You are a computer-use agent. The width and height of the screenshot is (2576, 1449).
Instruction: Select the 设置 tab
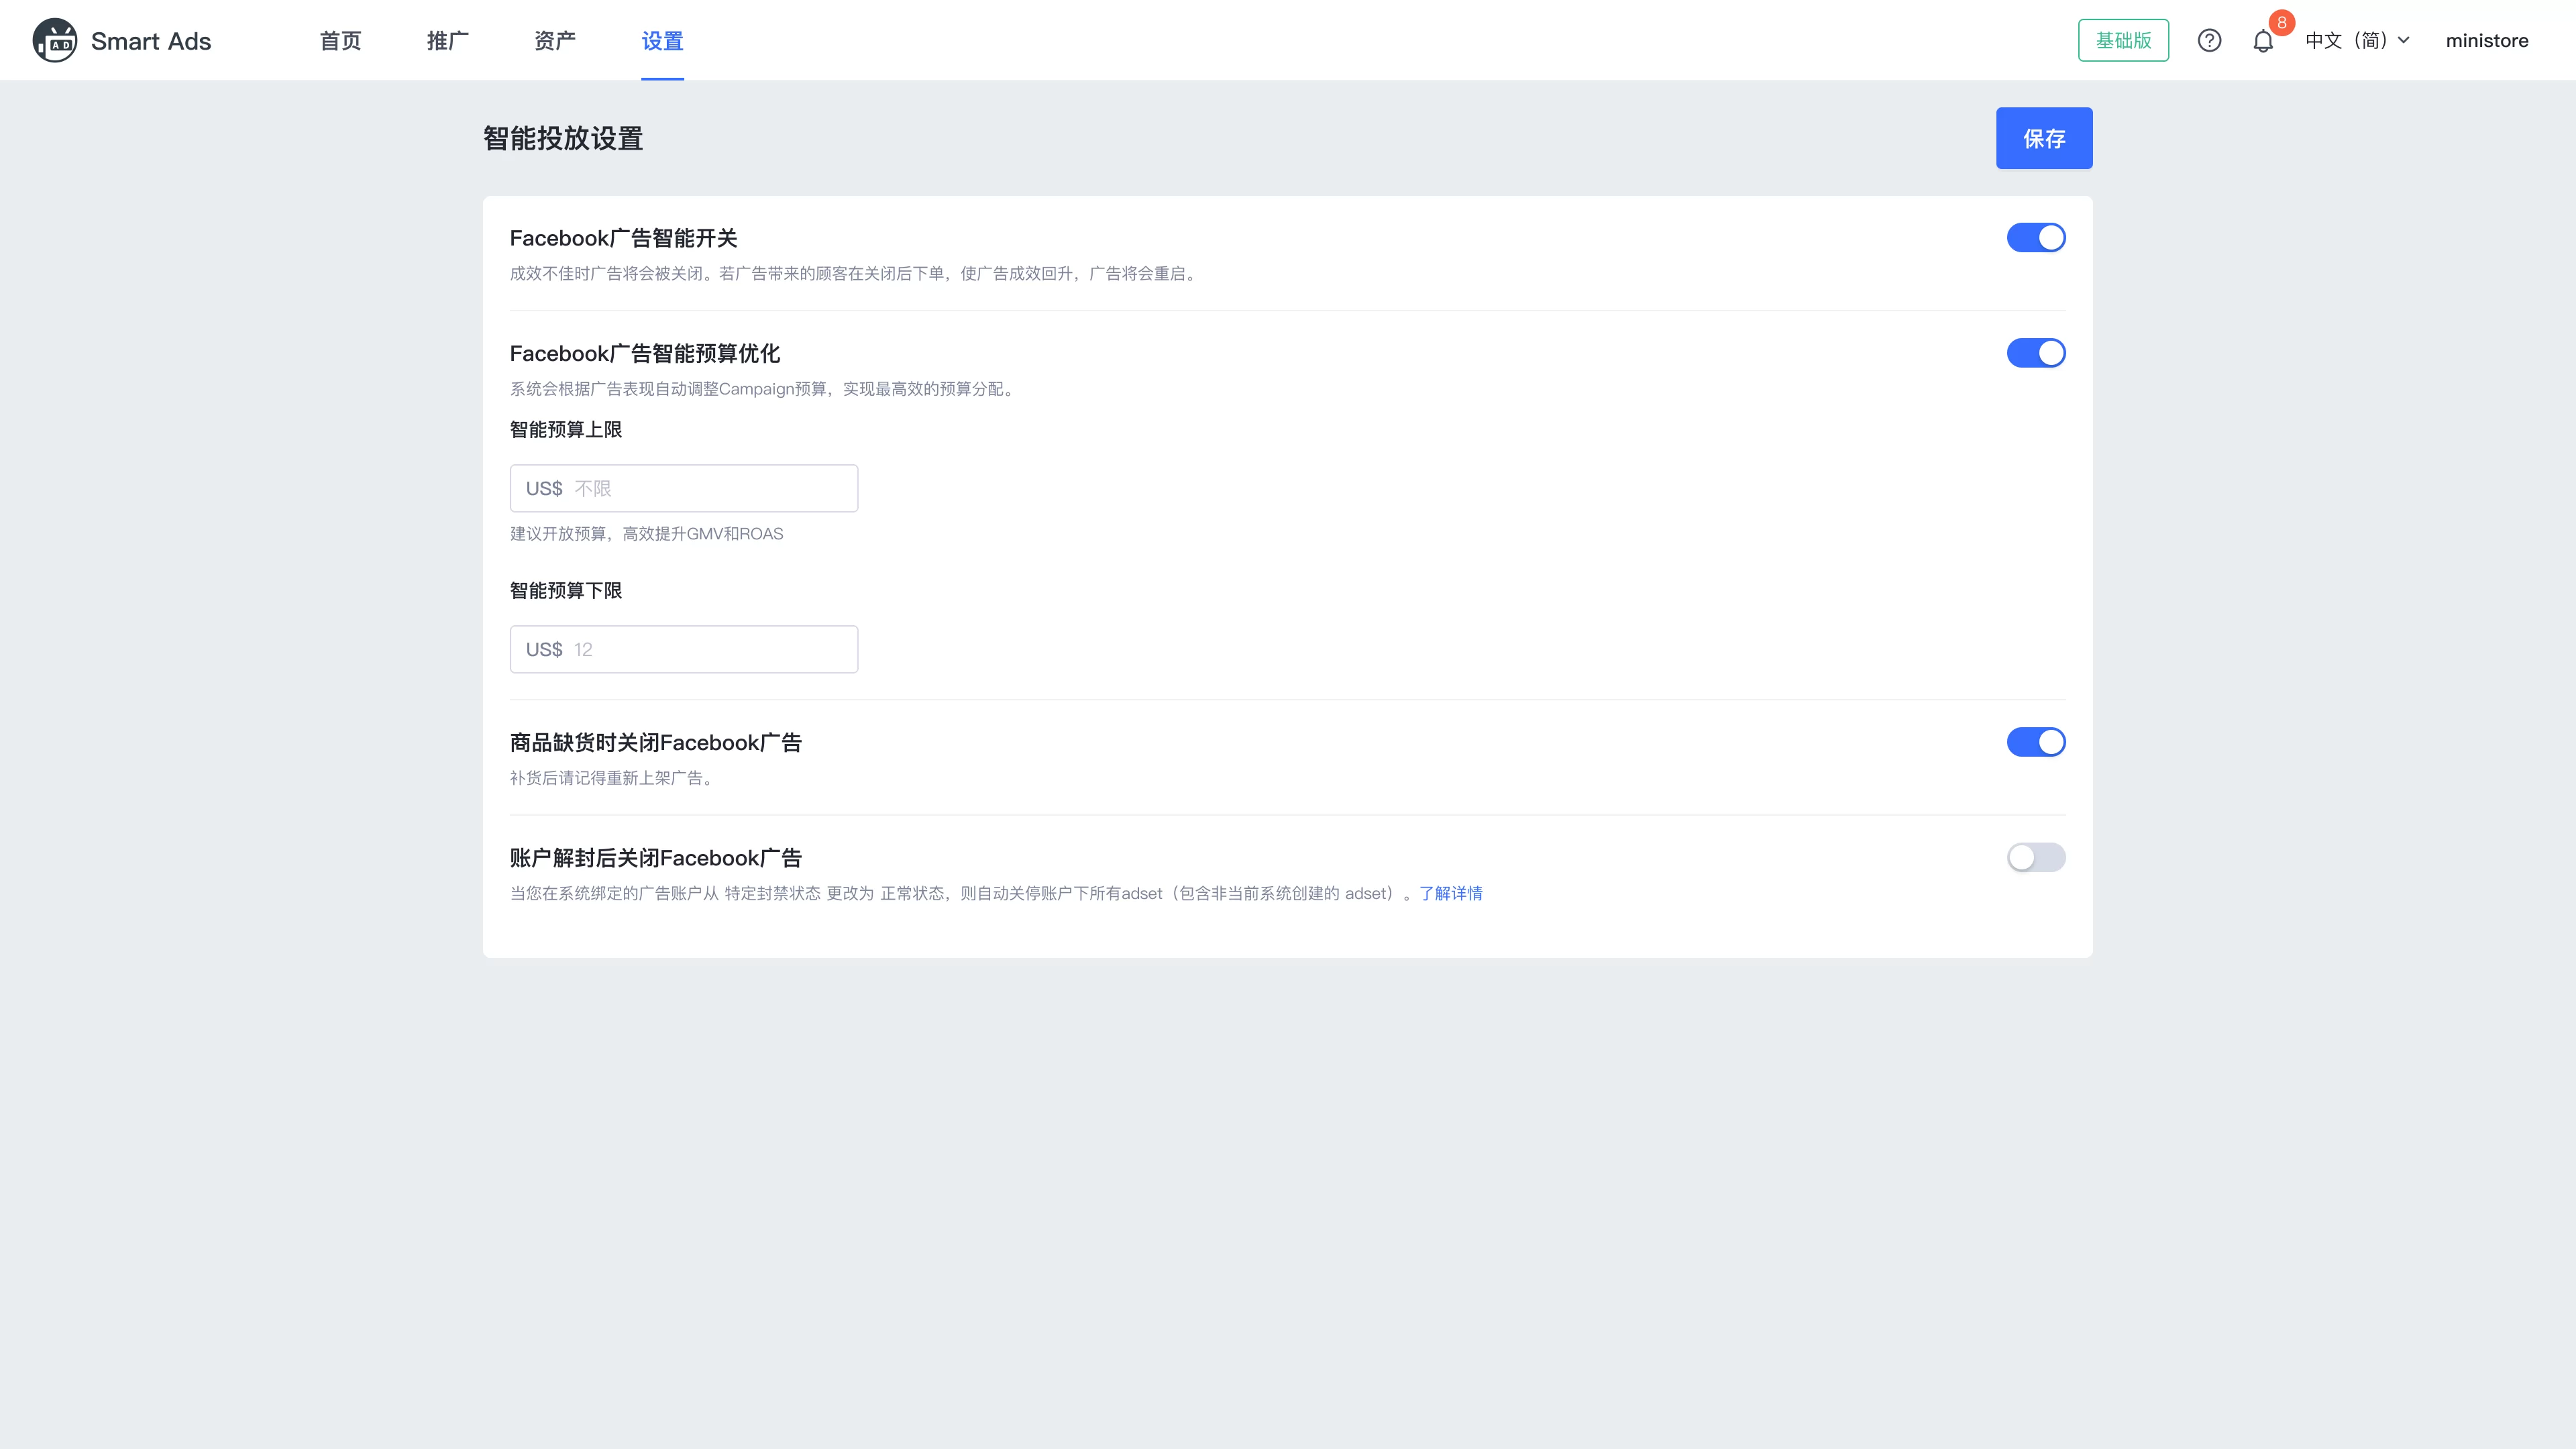[x=661, y=41]
